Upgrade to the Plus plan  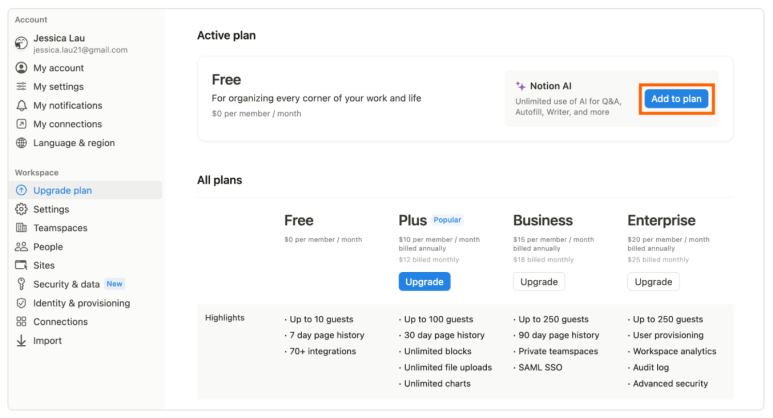[x=424, y=282]
